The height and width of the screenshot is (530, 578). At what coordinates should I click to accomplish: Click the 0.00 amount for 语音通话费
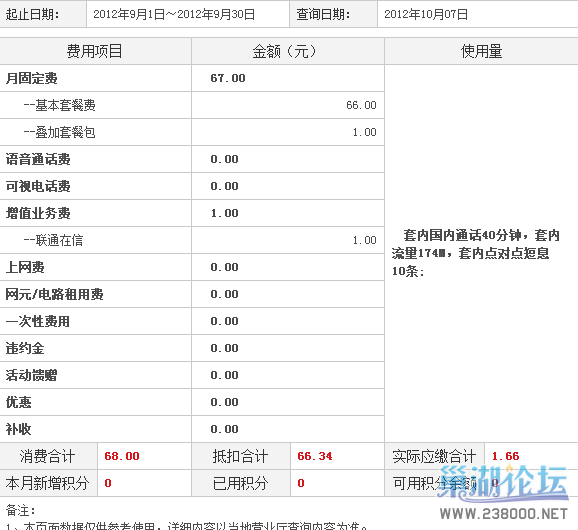(224, 159)
